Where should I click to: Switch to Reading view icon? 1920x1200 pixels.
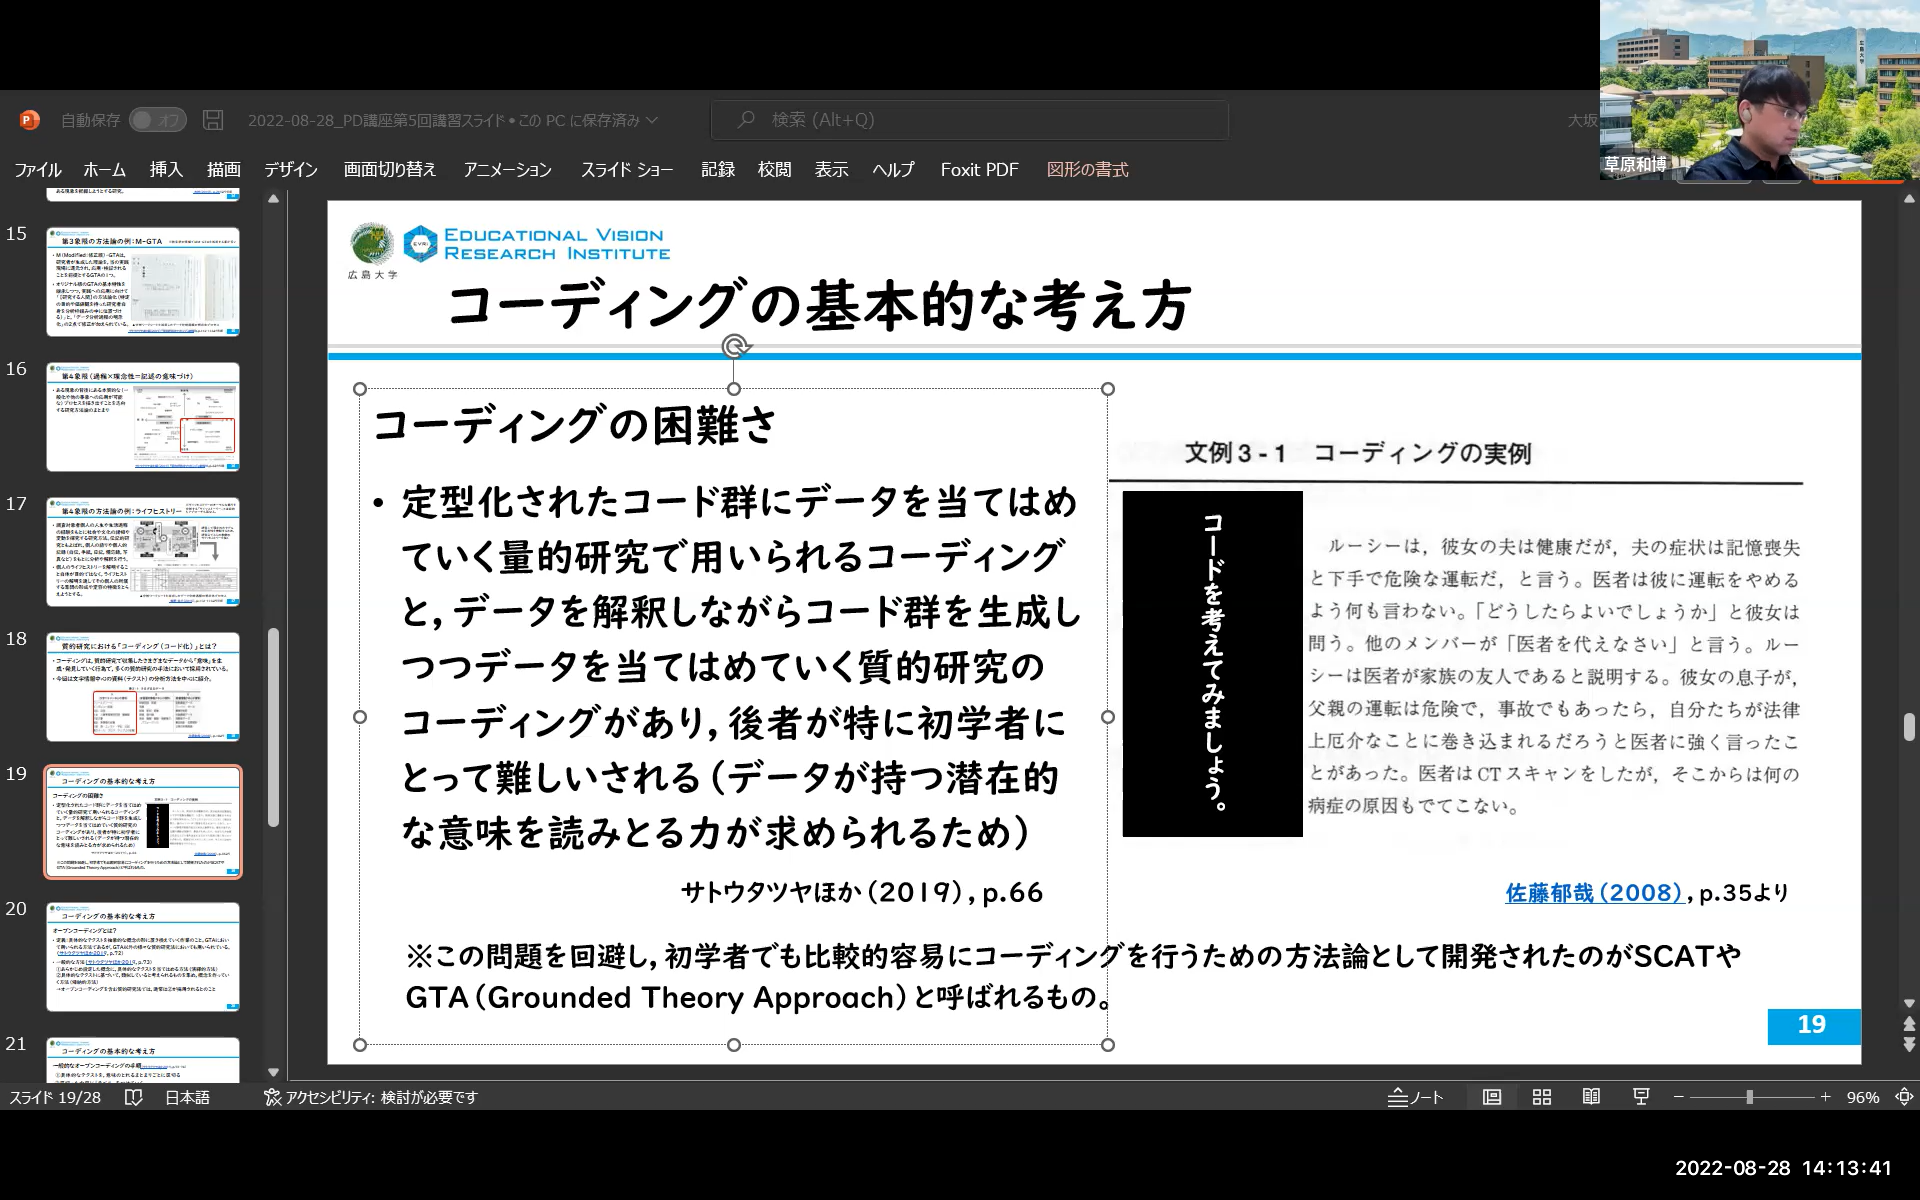point(1591,1097)
